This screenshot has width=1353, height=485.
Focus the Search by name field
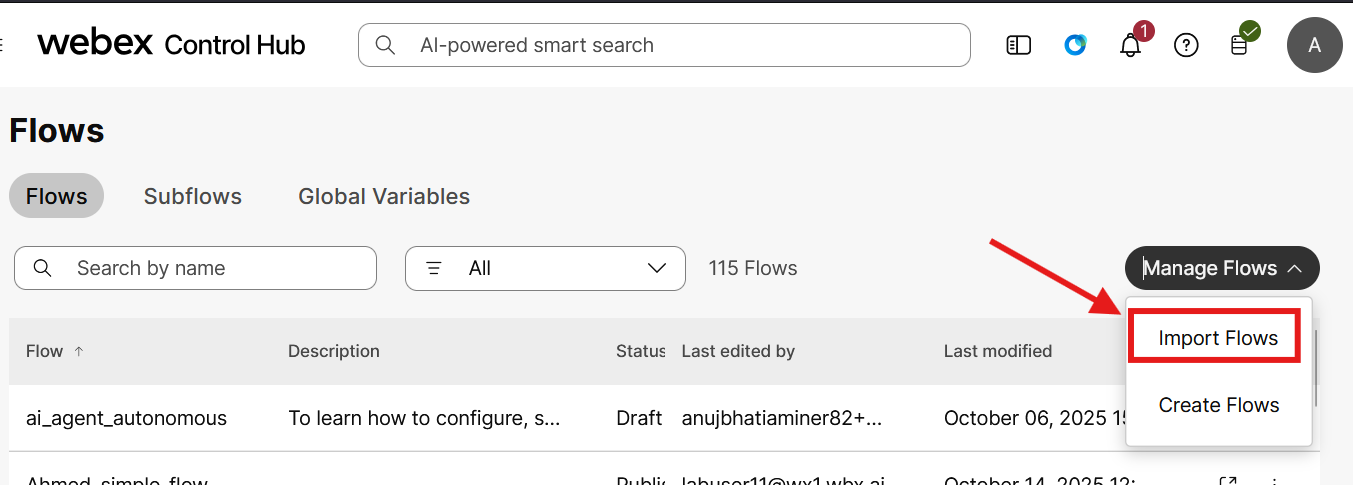195,268
